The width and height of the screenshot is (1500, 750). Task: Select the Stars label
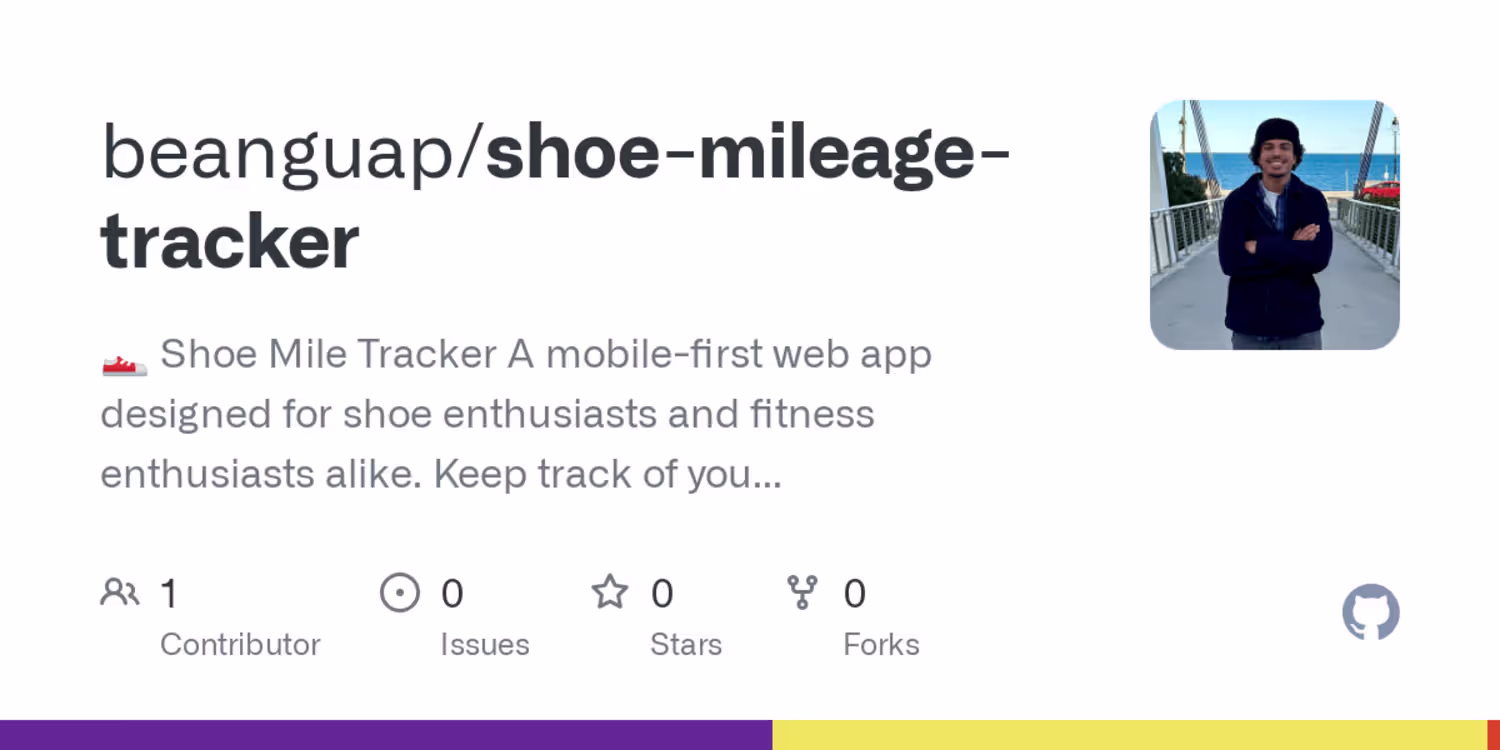[686, 645]
